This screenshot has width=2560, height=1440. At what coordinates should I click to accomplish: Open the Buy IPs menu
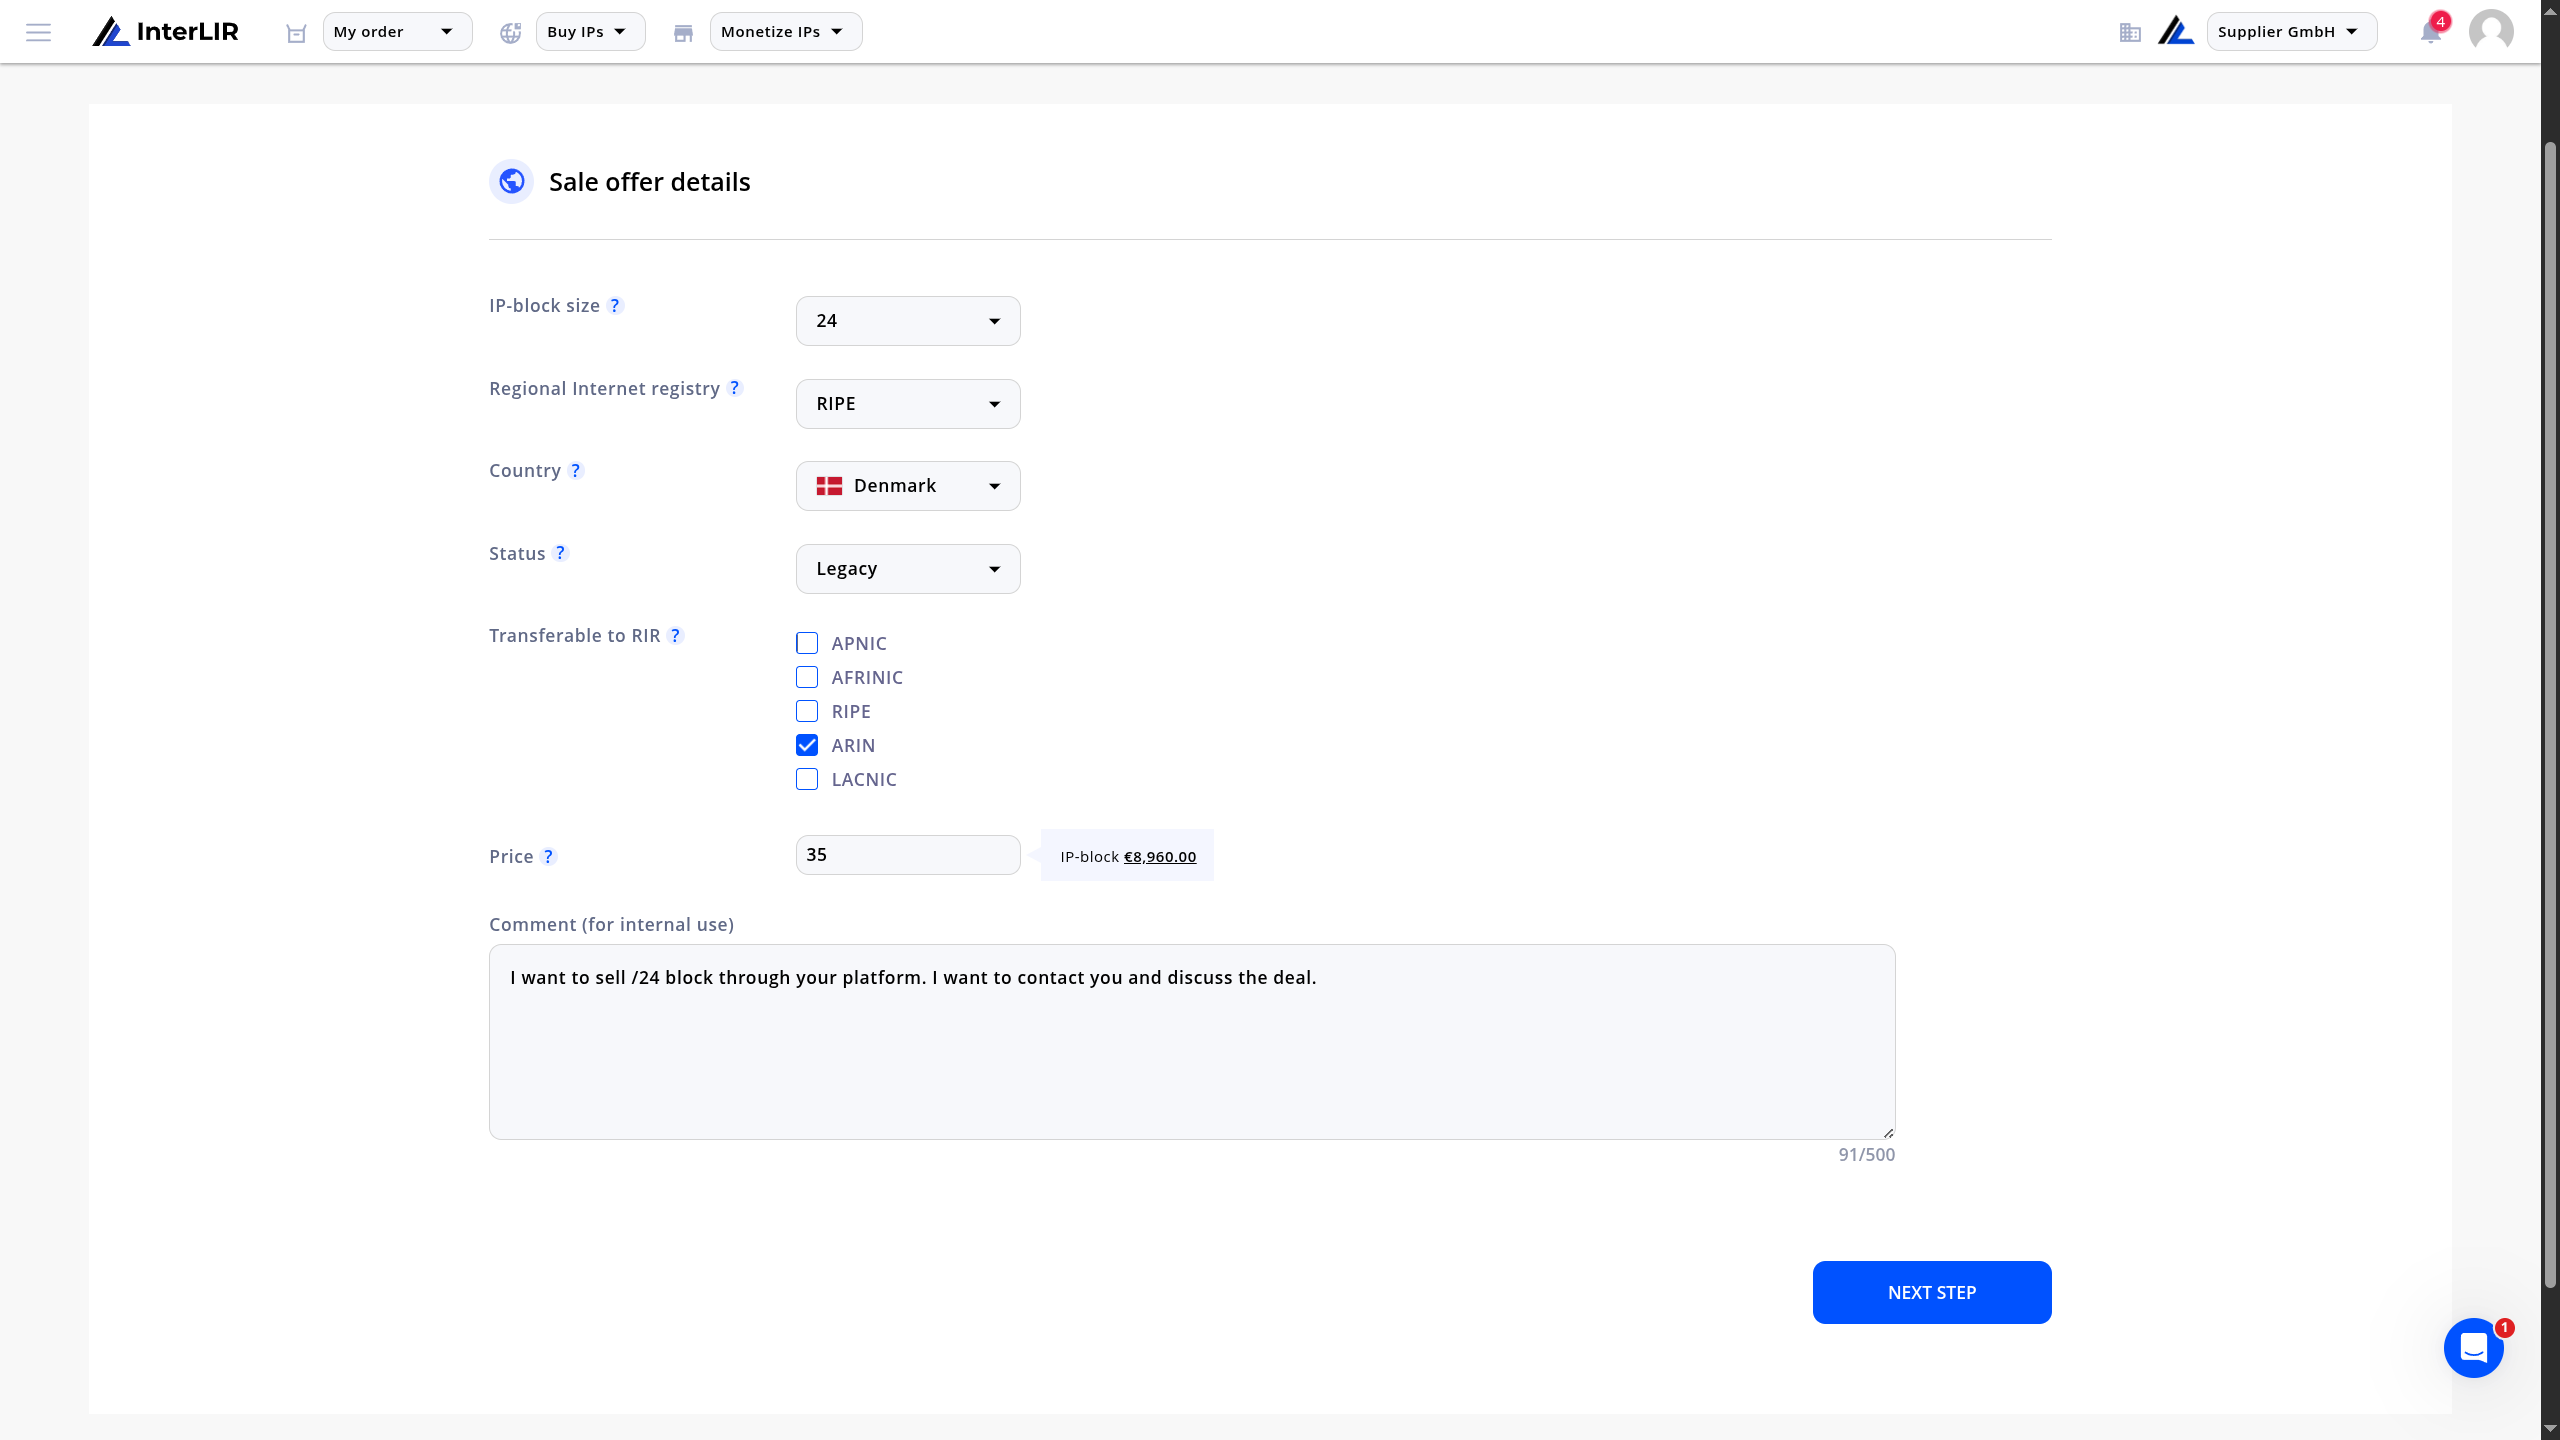click(x=590, y=32)
